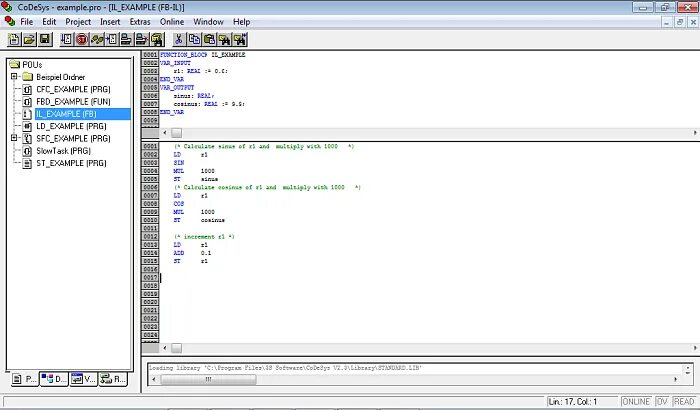
Task: Click the message pane scroll right arrow
Action: coord(675,380)
